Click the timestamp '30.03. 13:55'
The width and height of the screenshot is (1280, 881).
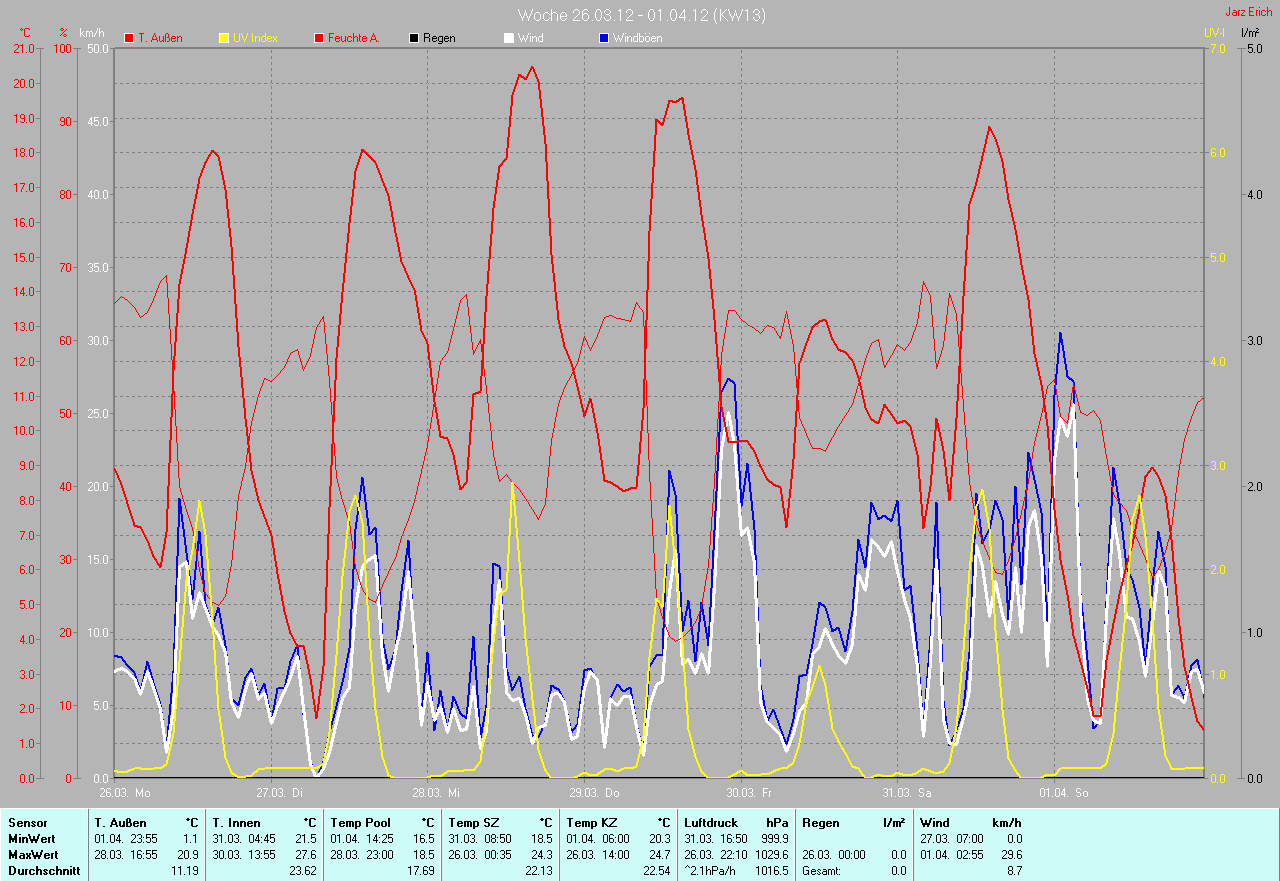(244, 855)
